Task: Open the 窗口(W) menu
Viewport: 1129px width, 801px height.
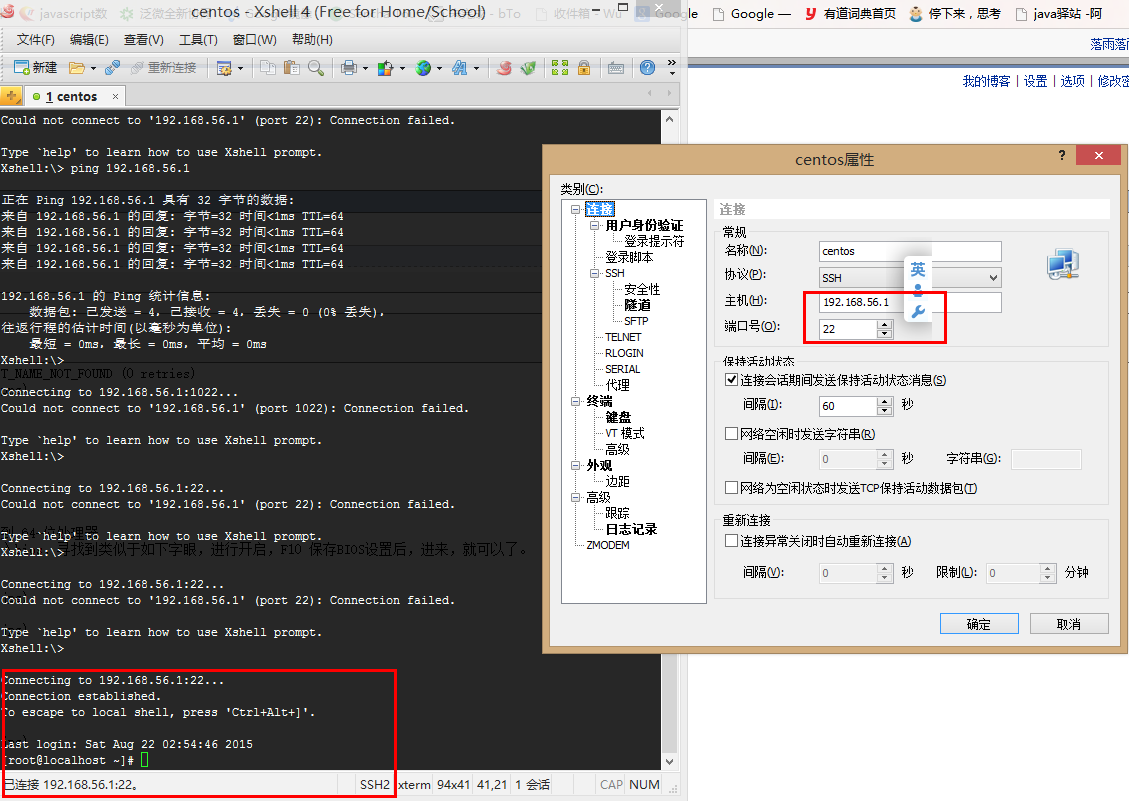Action: coord(255,40)
